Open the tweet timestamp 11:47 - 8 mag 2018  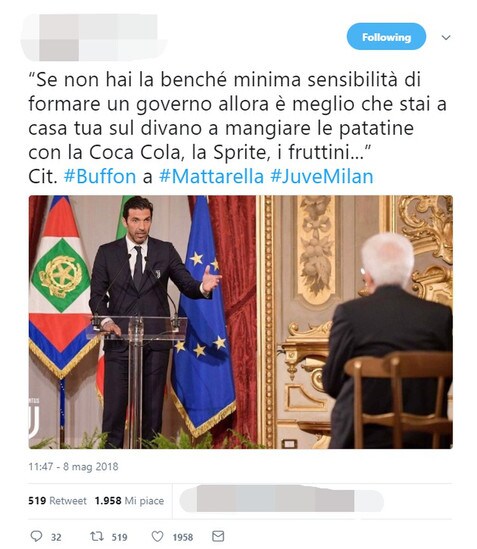point(73,467)
